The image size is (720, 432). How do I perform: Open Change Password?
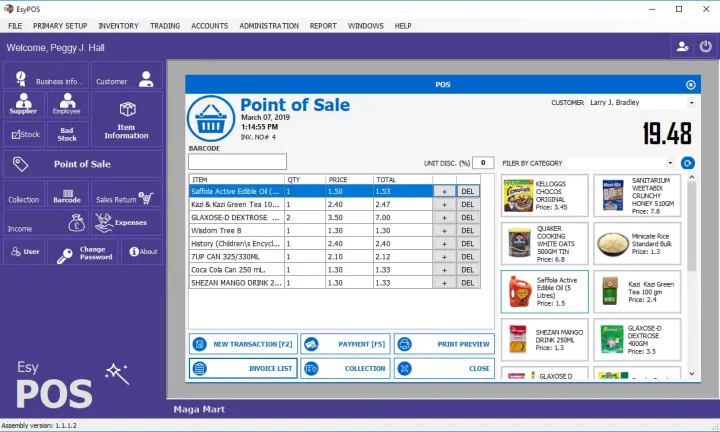click(x=83, y=252)
